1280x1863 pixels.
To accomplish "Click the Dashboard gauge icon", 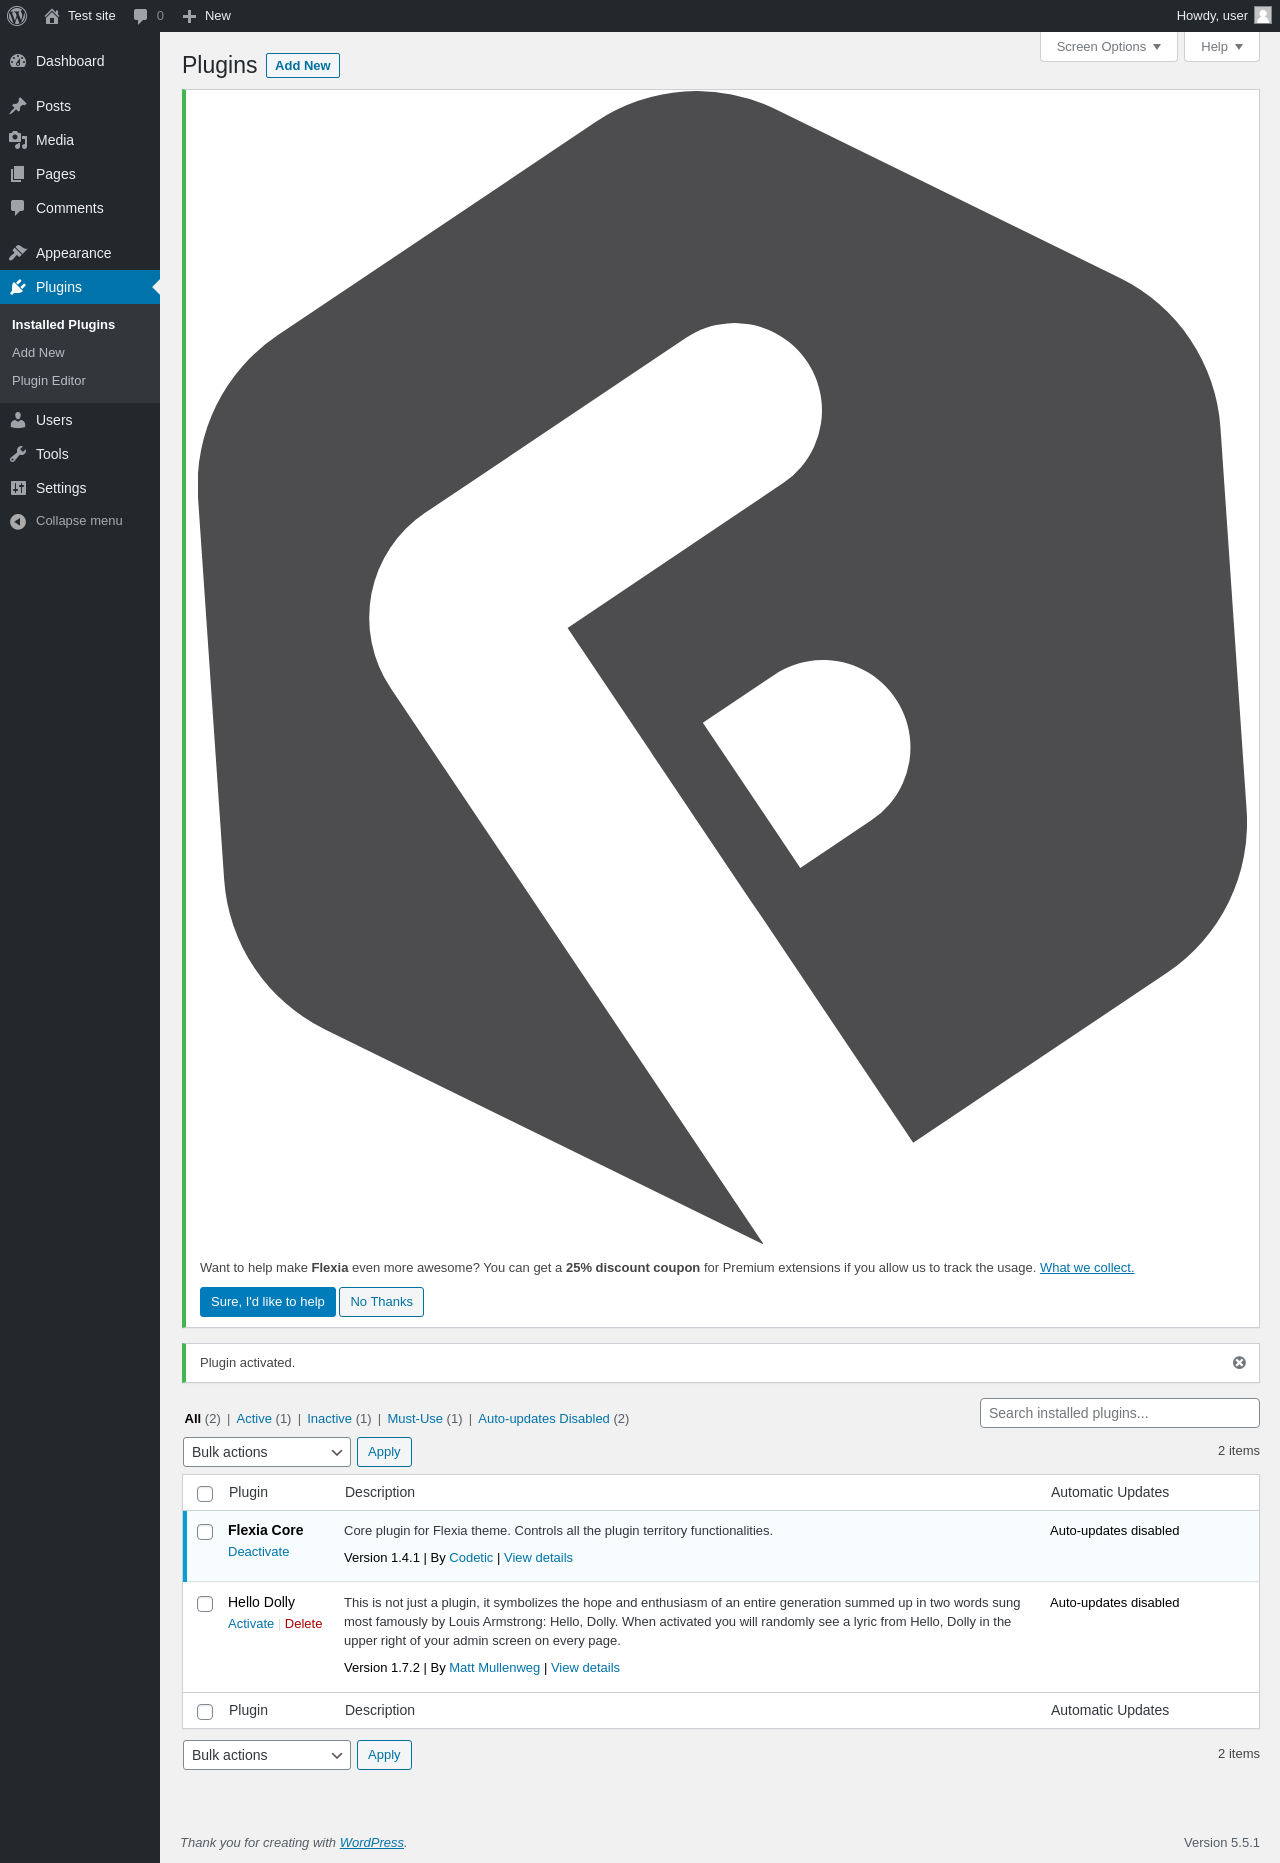I will click(18, 61).
